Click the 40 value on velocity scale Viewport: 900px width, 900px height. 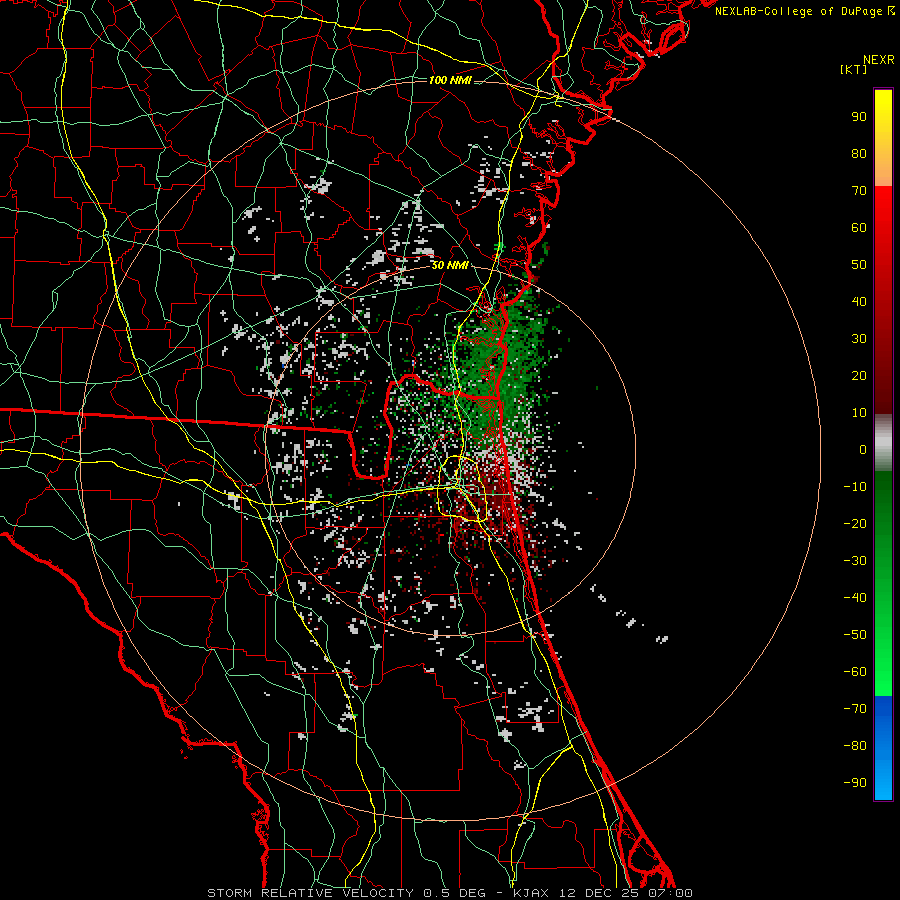click(x=859, y=302)
